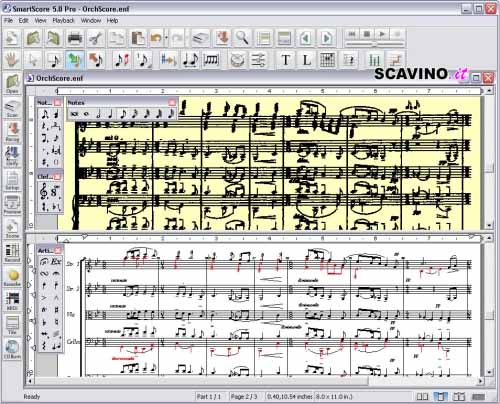Open Setup from the sidebar

12,180
